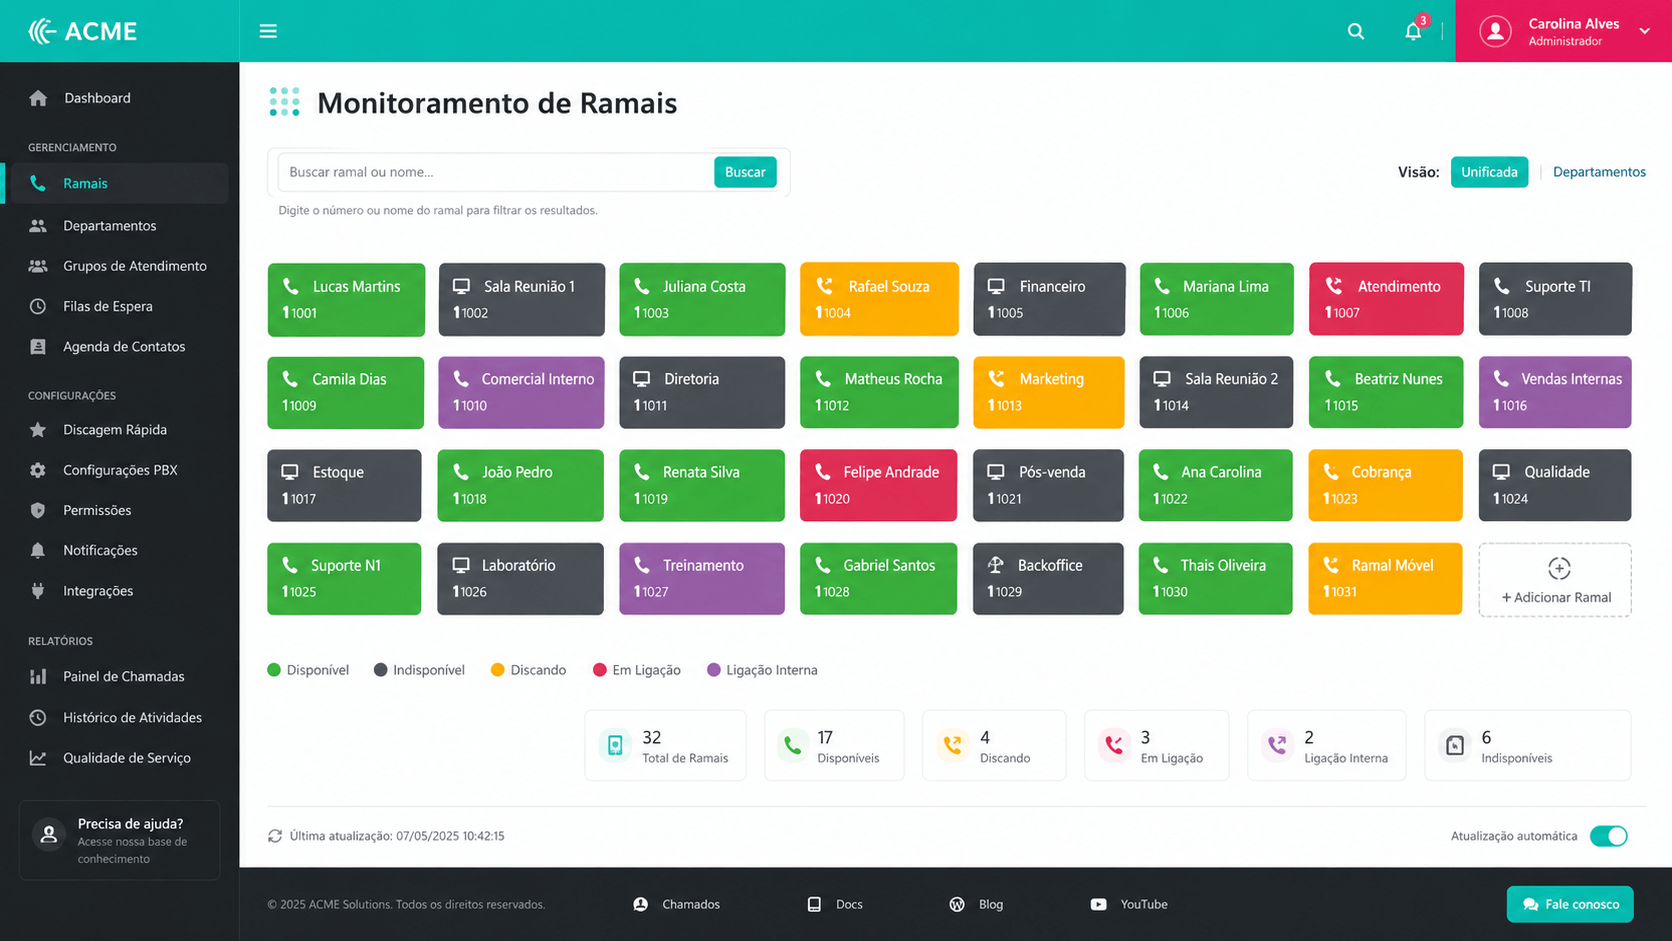Click the Integrações plug icon

click(38, 591)
